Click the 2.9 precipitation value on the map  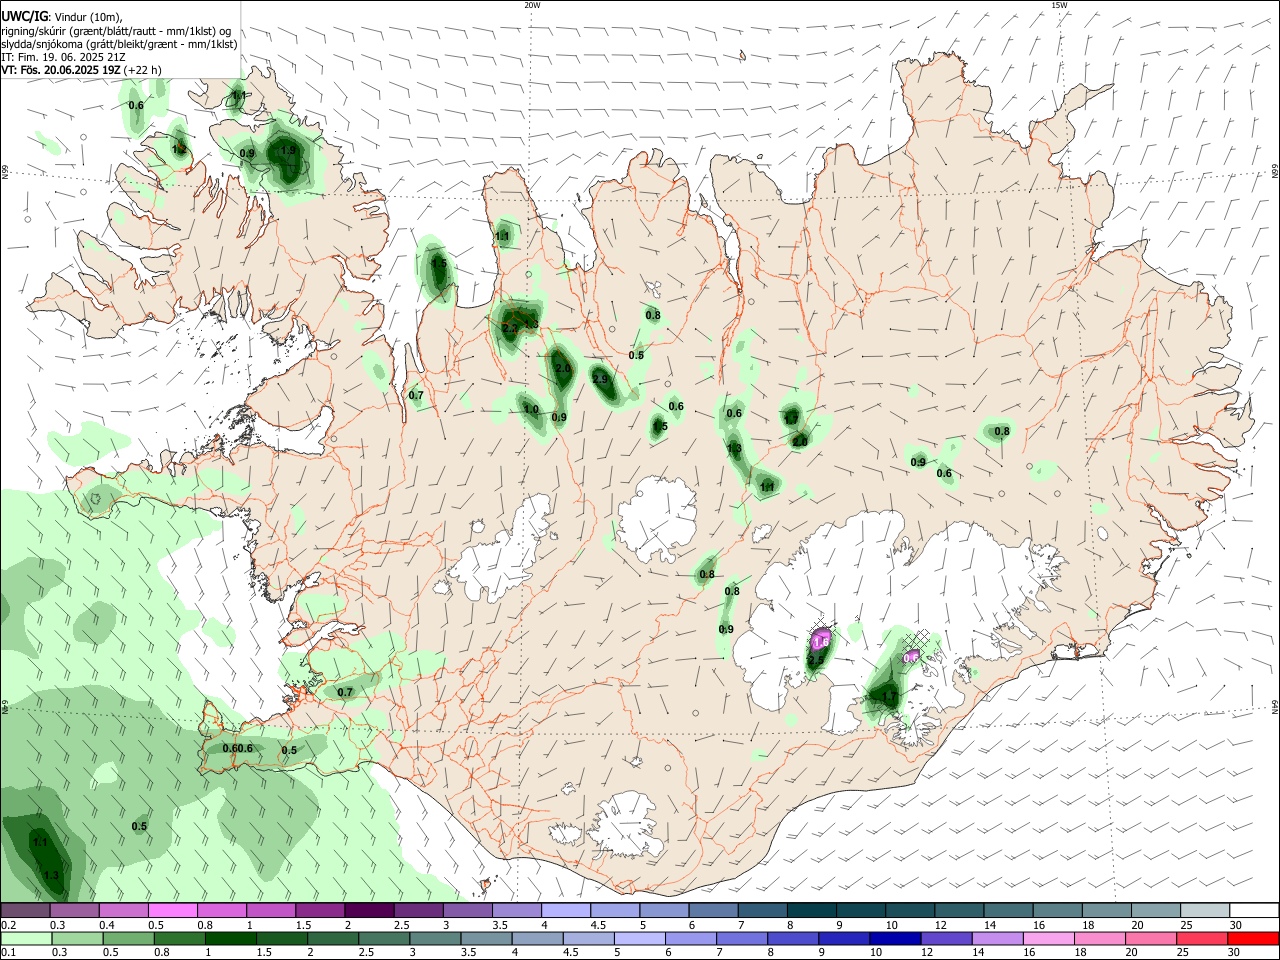[600, 380]
